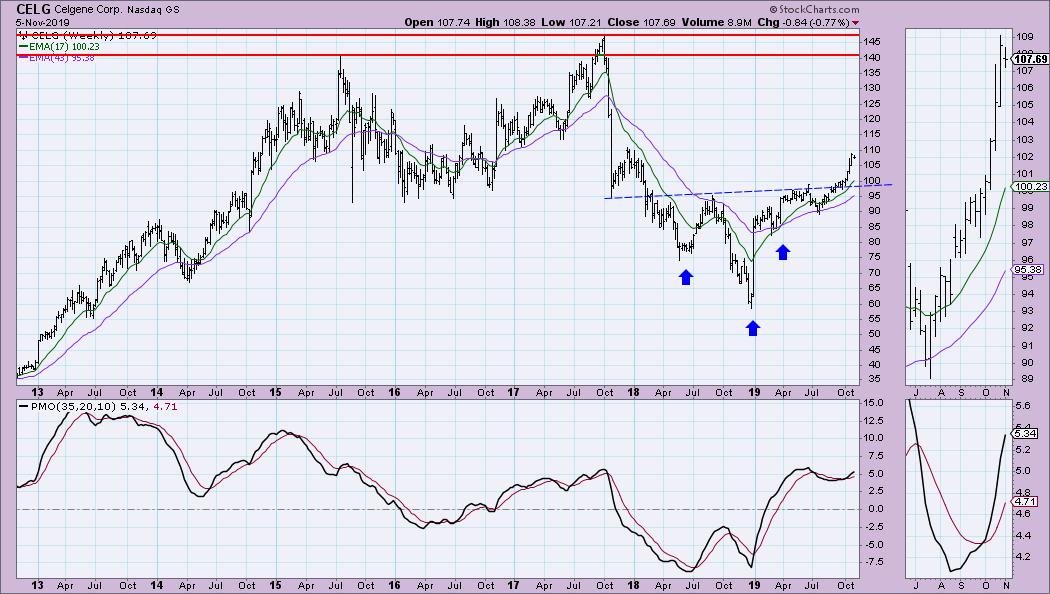Click the 4.71 signal tag on inset axis
Screen dimensions: 1050x594
coord(1026,502)
